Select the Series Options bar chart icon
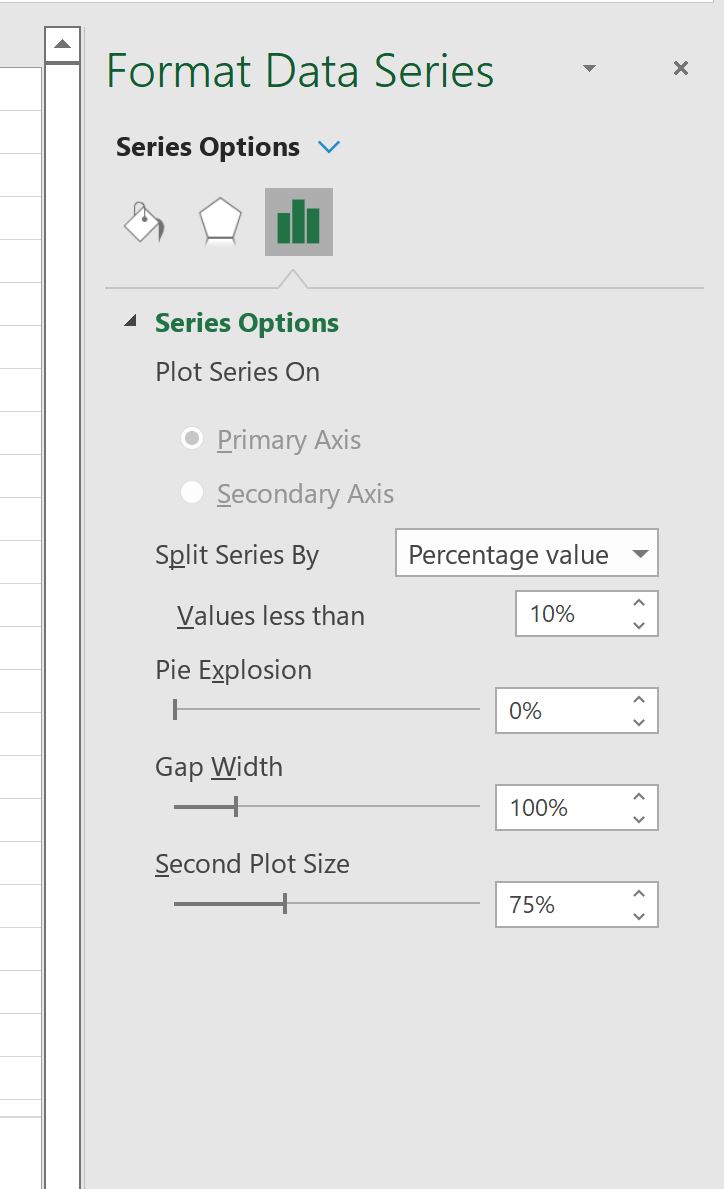Image resolution: width=724 pixels, height=1189 pixels. pos(299,222)
